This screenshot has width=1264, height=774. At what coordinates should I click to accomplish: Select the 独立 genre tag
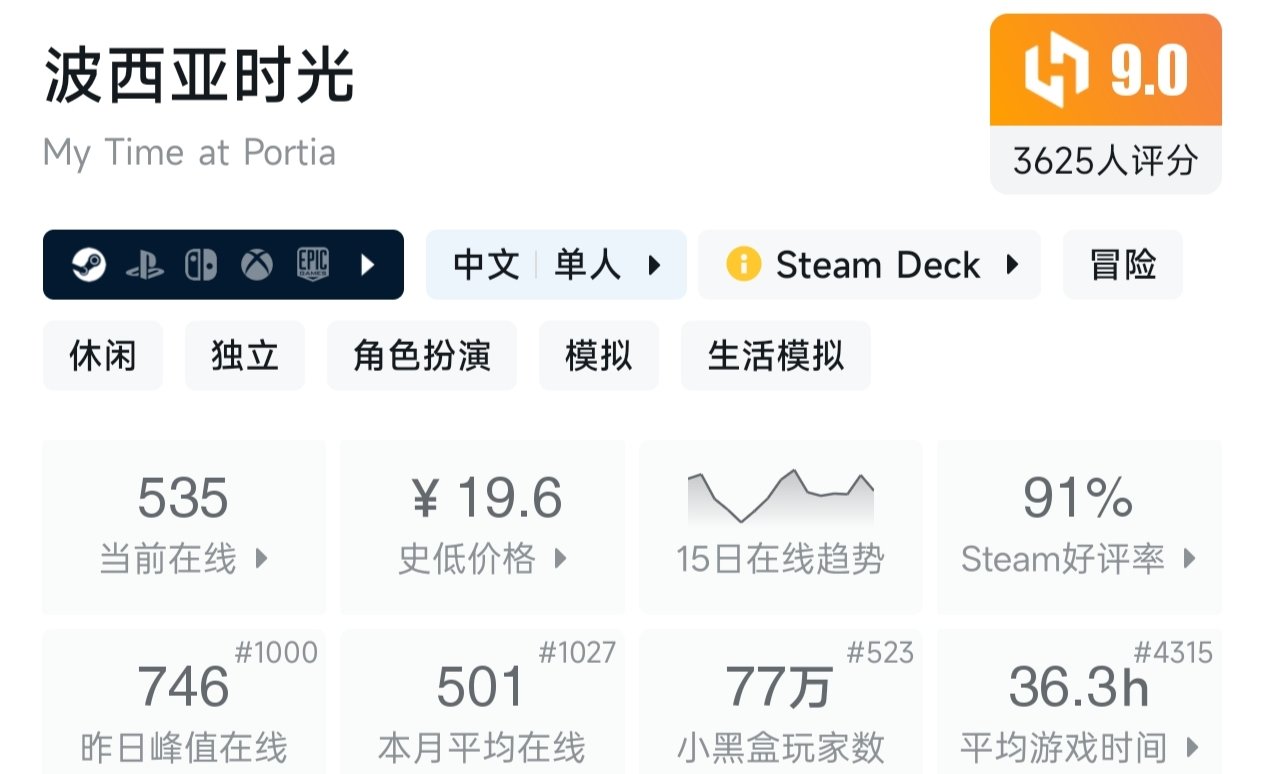coord(244,355)
